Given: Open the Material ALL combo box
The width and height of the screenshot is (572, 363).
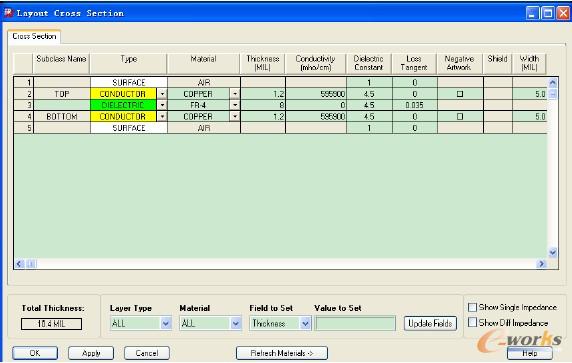Looking at the screenshot, I should (x=210, y=323).
